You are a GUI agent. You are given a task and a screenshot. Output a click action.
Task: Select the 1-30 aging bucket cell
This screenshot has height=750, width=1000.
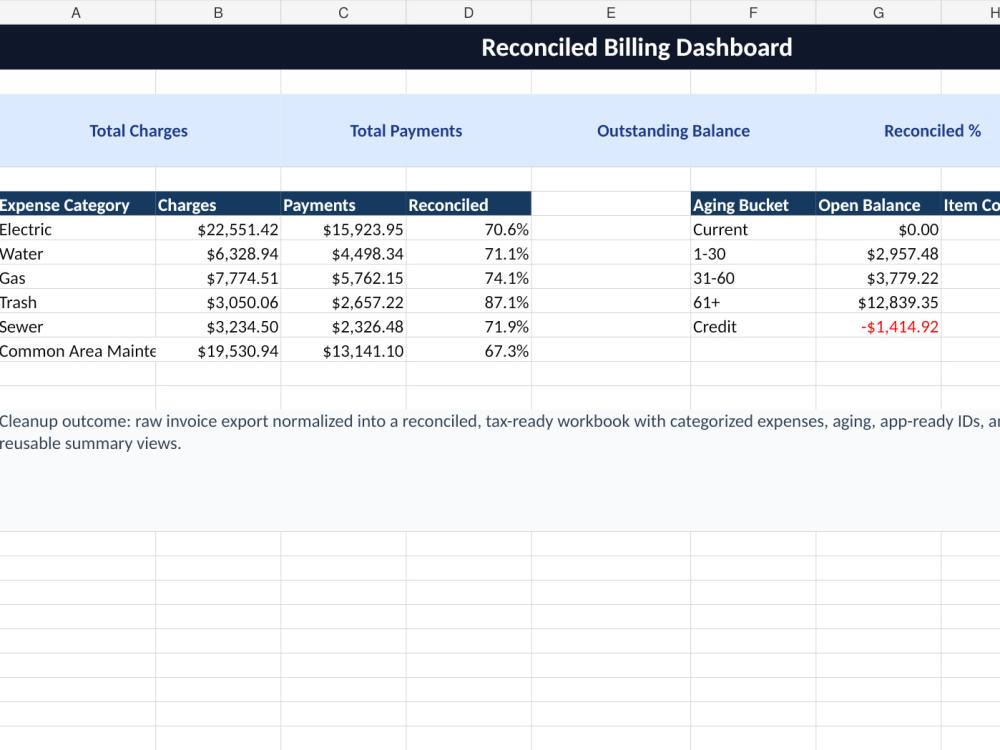coord(753,253)
